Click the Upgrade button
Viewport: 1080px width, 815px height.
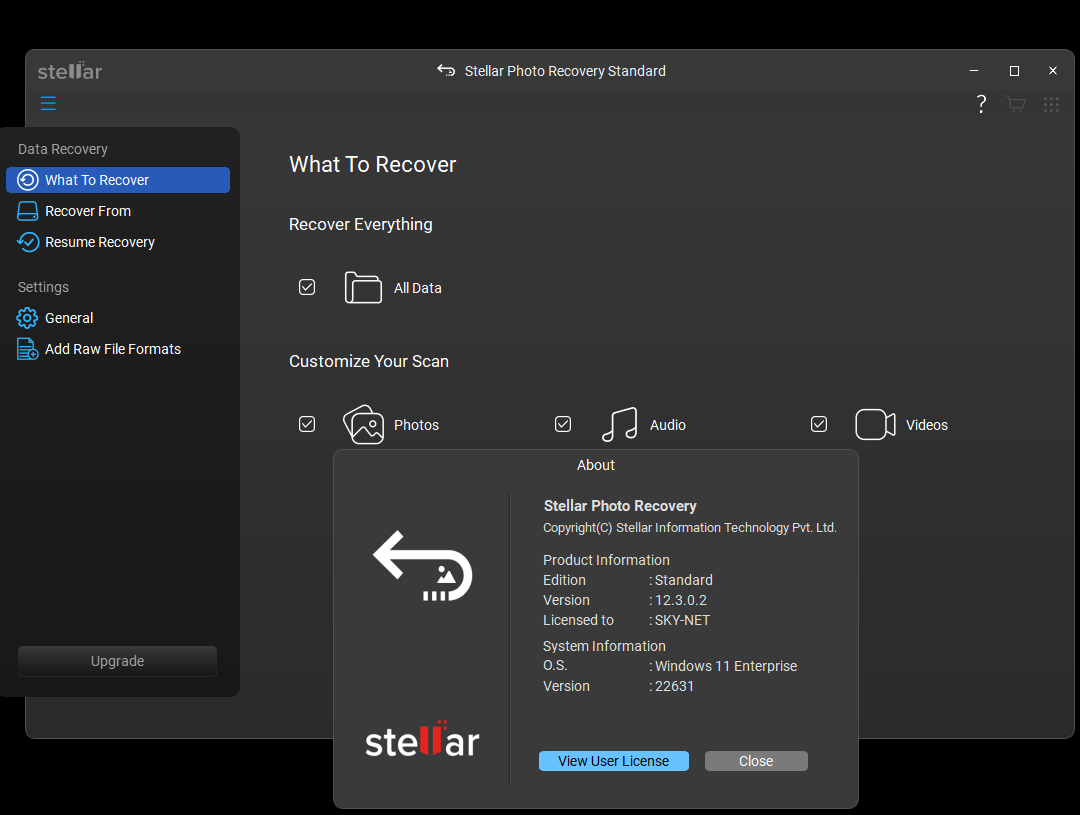pos(117,661)
